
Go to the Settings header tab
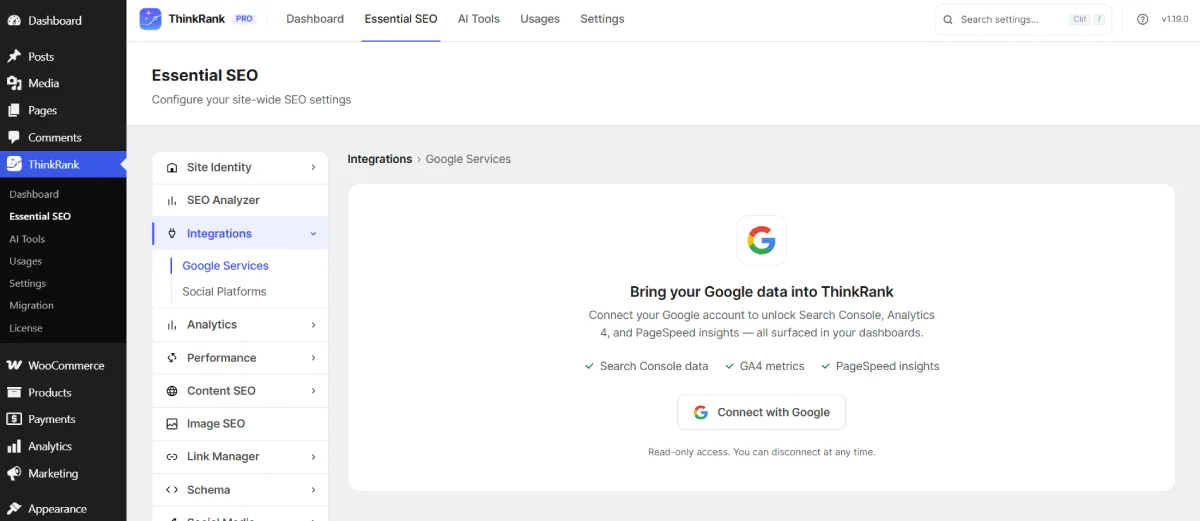click(x=602, y=19)
